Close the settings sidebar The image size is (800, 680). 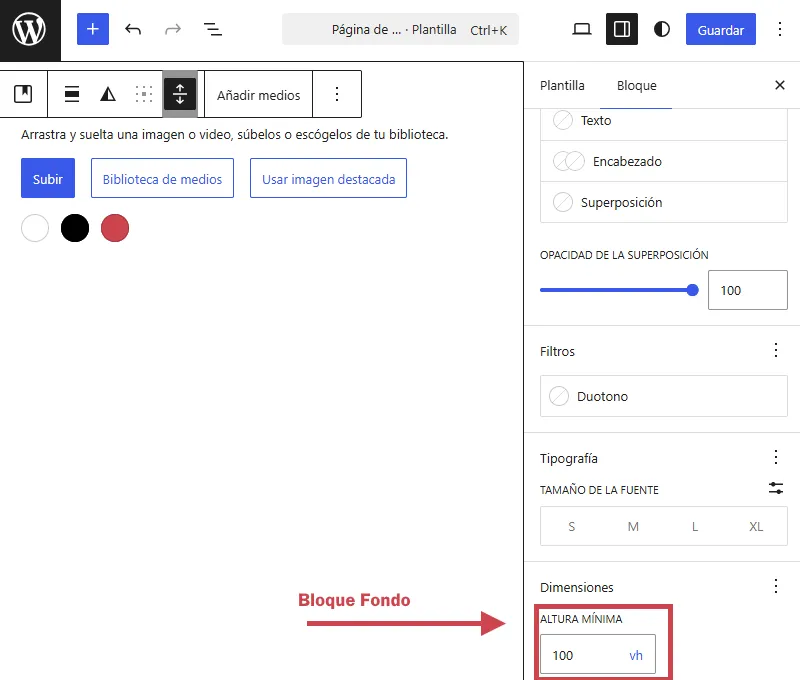click(780, 85)
